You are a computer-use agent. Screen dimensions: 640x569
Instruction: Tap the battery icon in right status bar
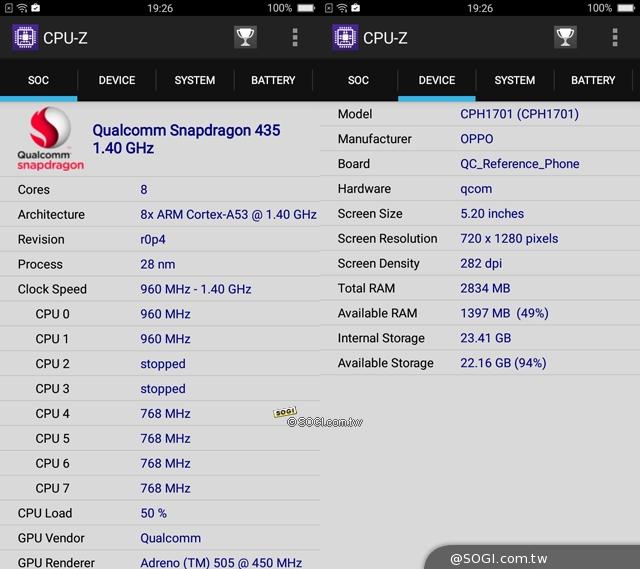point(626,8)
